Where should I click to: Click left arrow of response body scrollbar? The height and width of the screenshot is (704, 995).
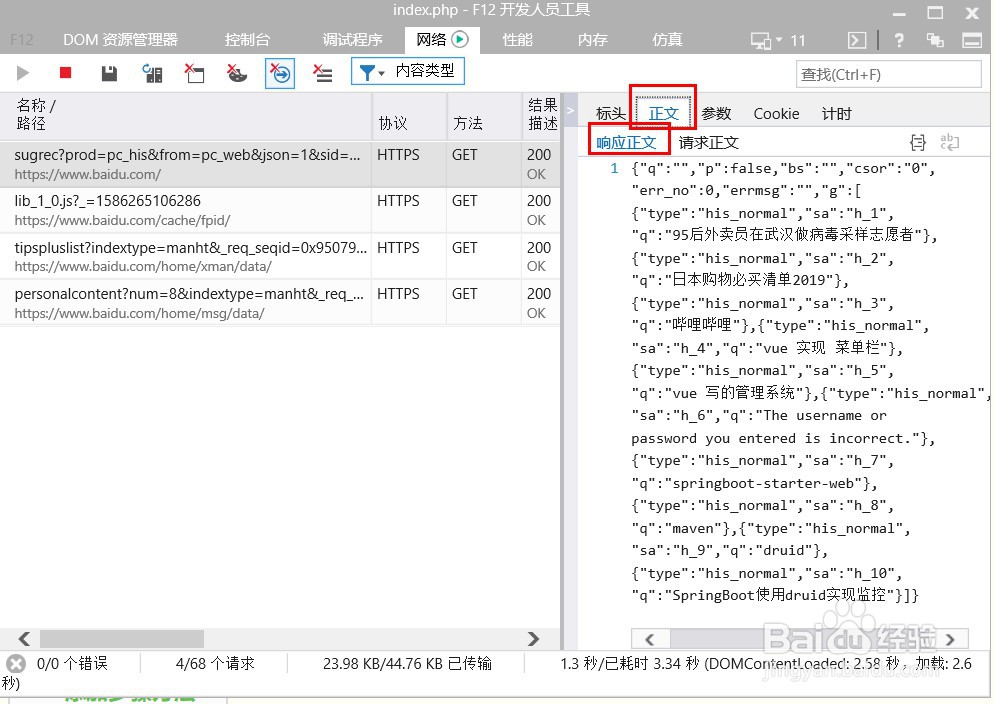tap(649, 639)
